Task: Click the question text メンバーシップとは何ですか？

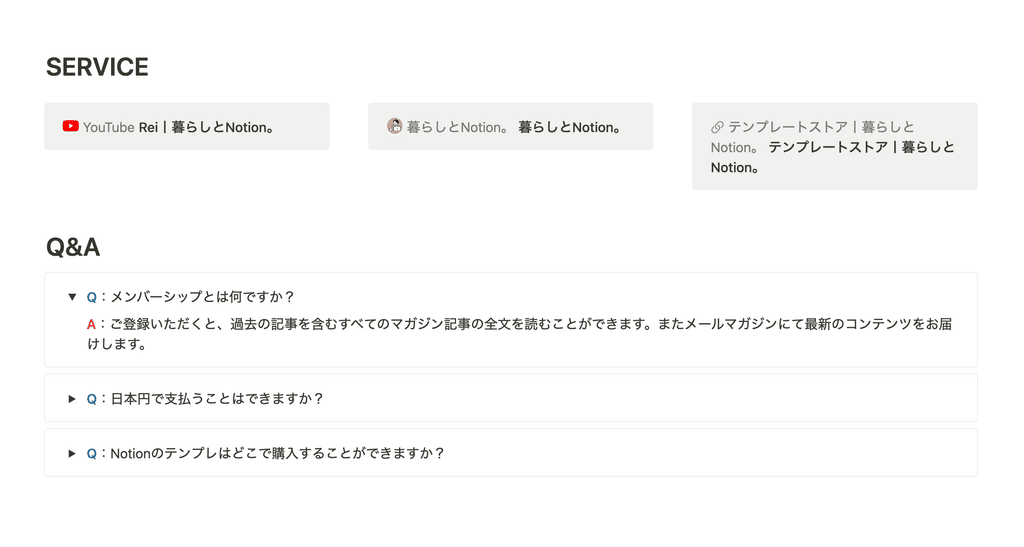Action: (203, 297)
